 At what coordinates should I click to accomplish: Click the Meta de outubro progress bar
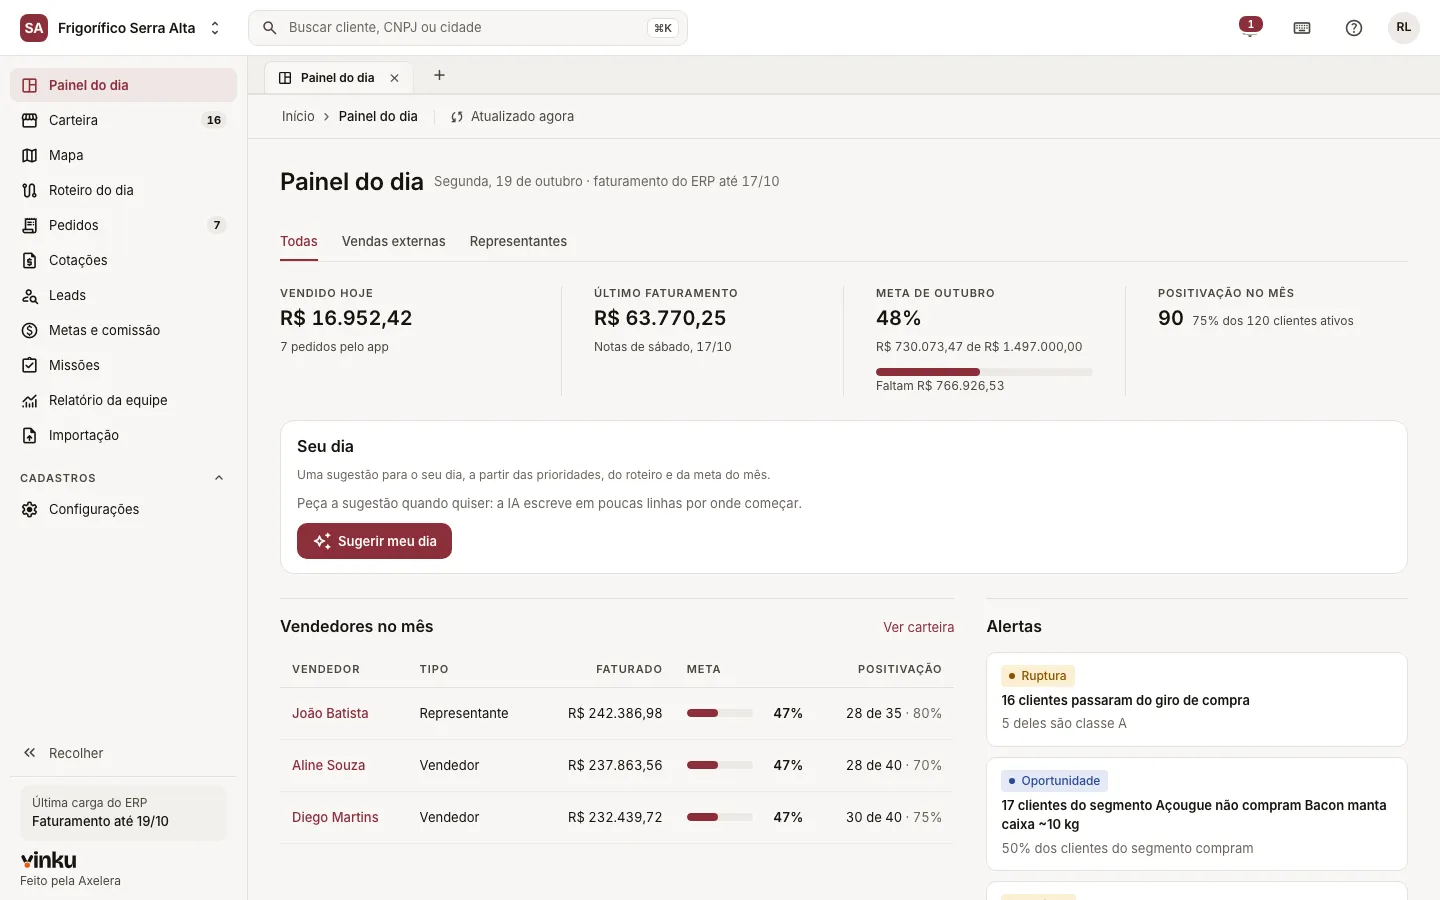(x=984, y=372)
